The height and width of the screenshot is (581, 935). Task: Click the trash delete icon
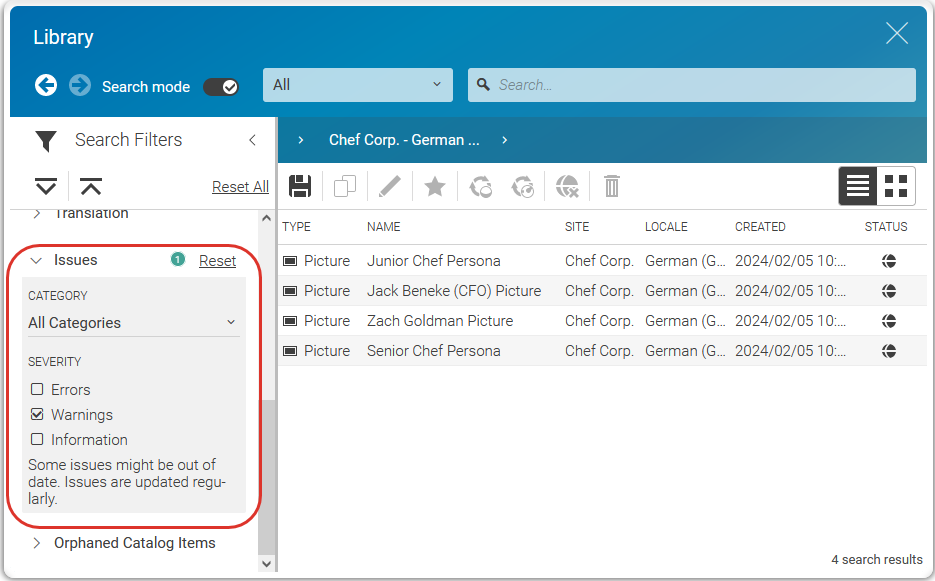612,186
